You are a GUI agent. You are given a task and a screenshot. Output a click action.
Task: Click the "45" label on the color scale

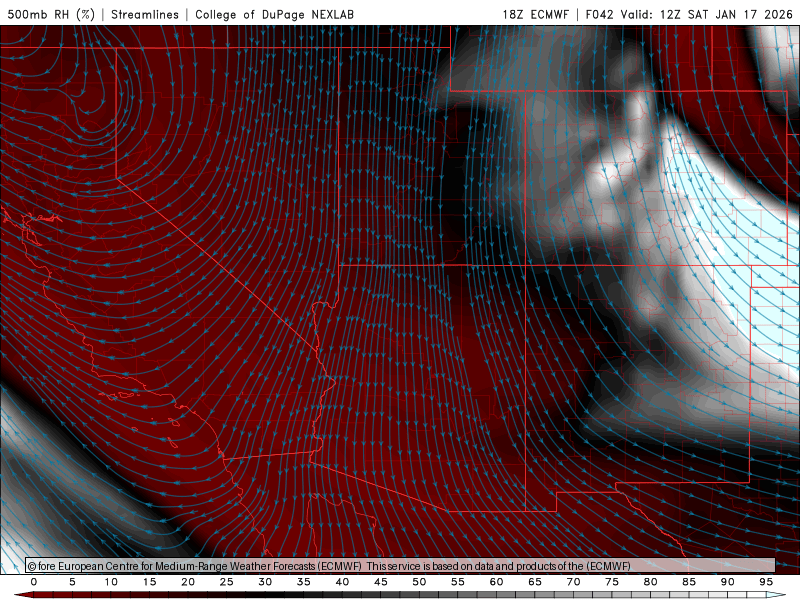[381, 582]
